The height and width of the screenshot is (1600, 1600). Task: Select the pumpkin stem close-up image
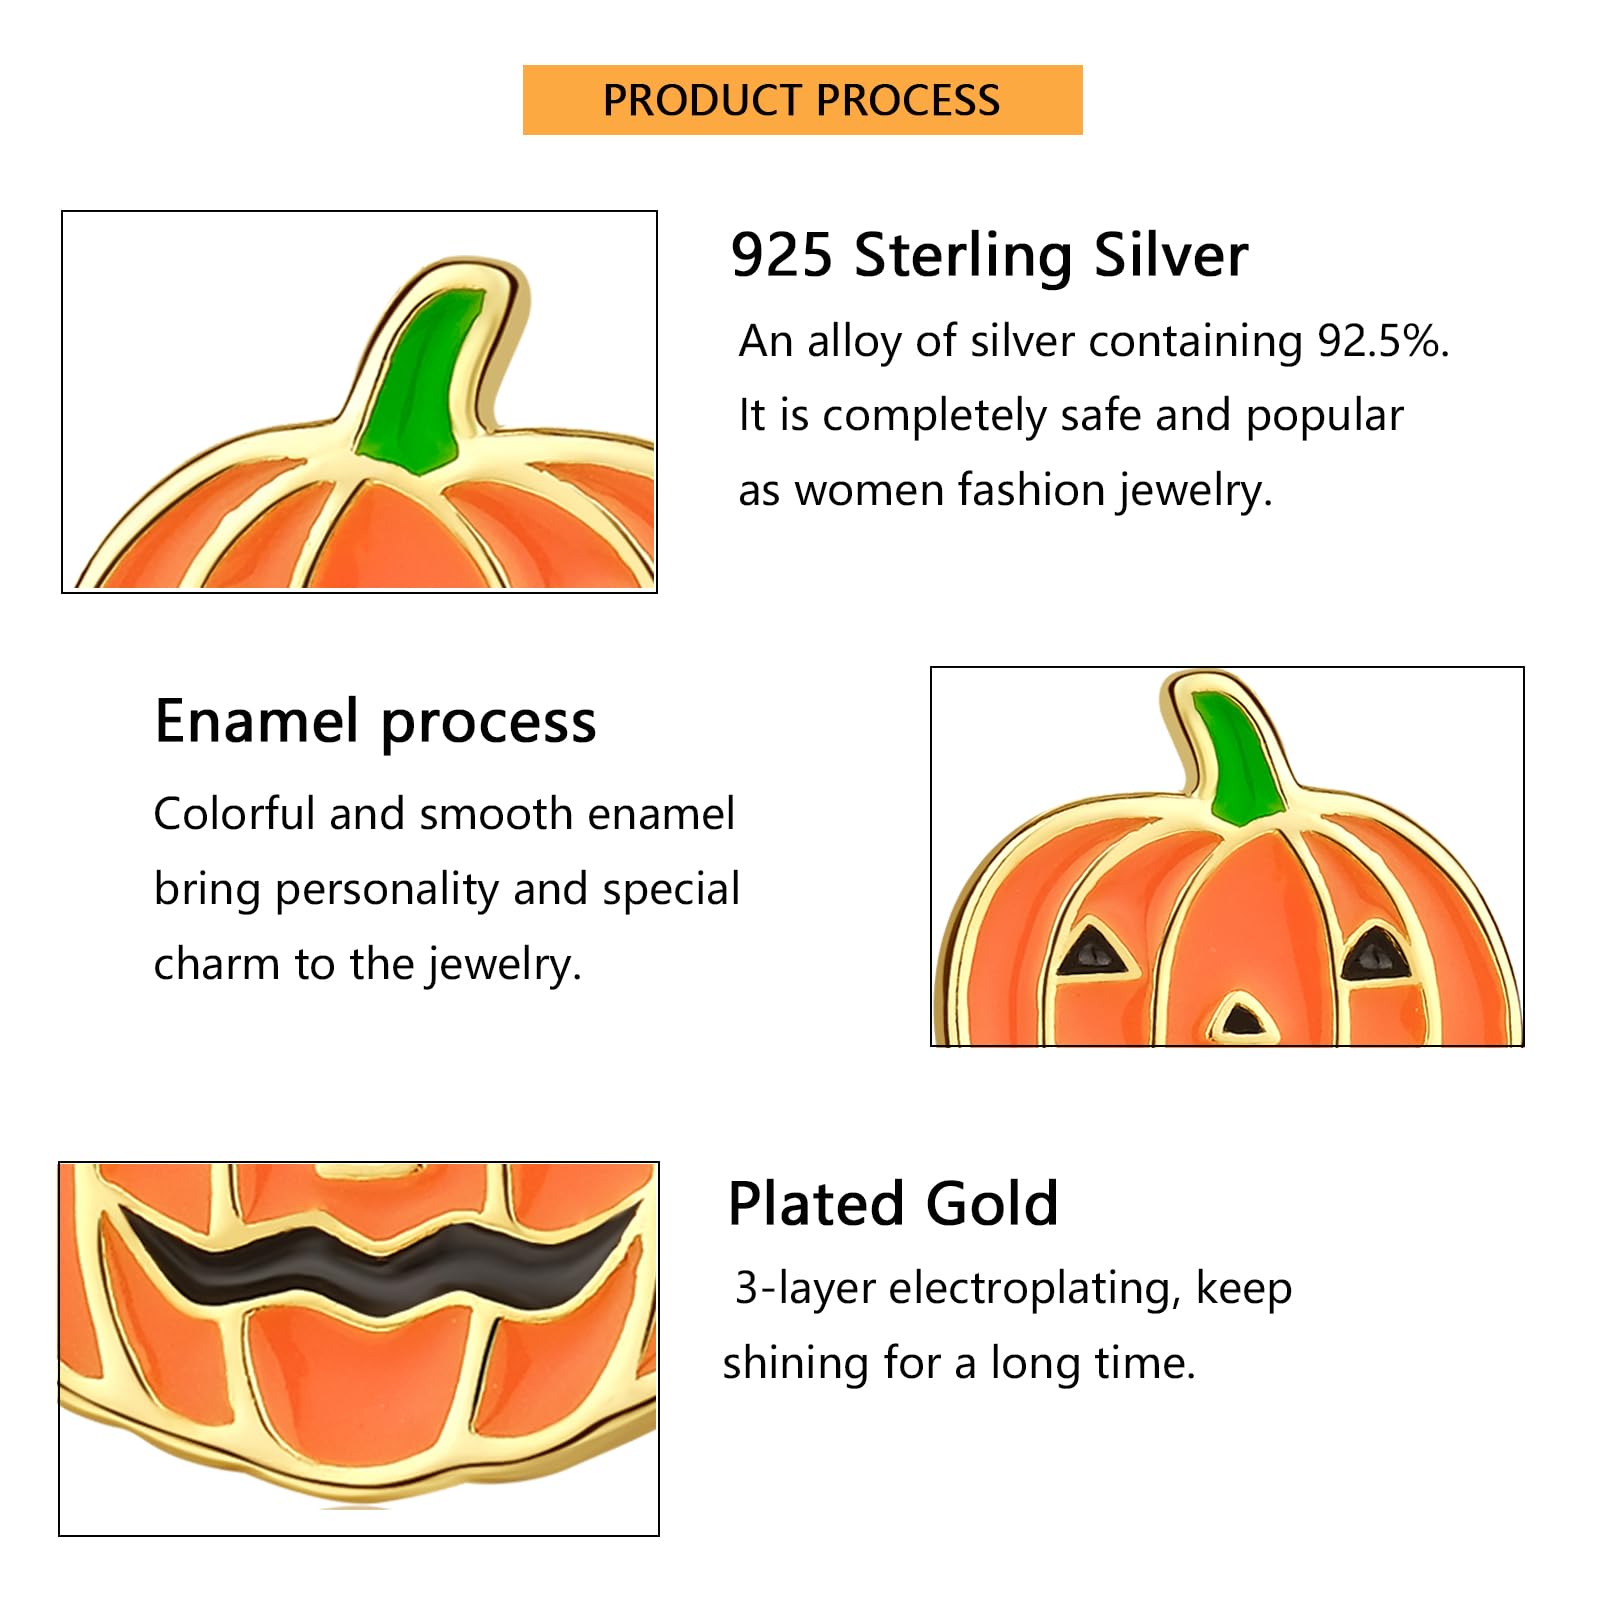click(359, 402)
